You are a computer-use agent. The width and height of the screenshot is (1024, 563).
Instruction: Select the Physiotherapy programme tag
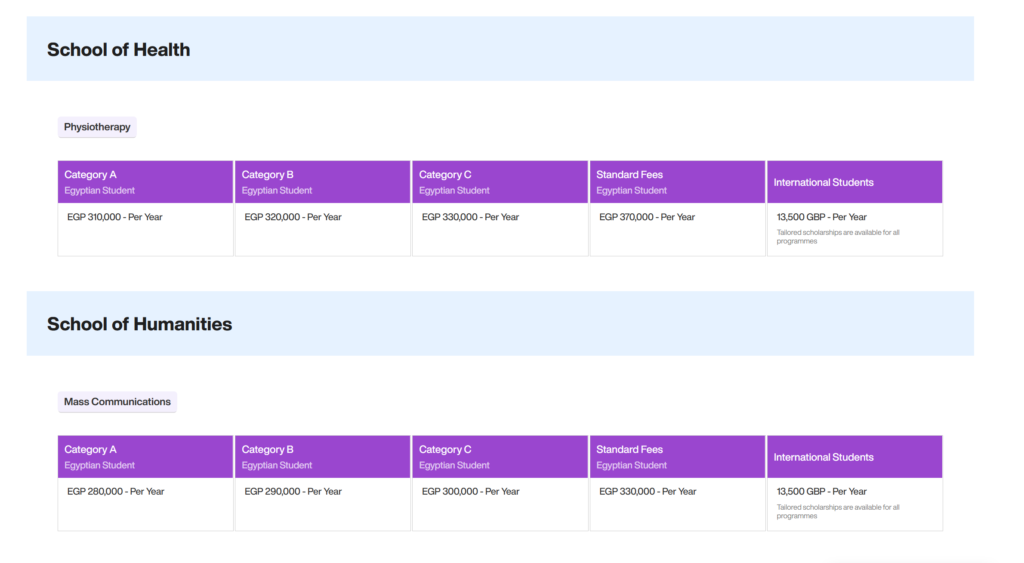tap(97, 127)
